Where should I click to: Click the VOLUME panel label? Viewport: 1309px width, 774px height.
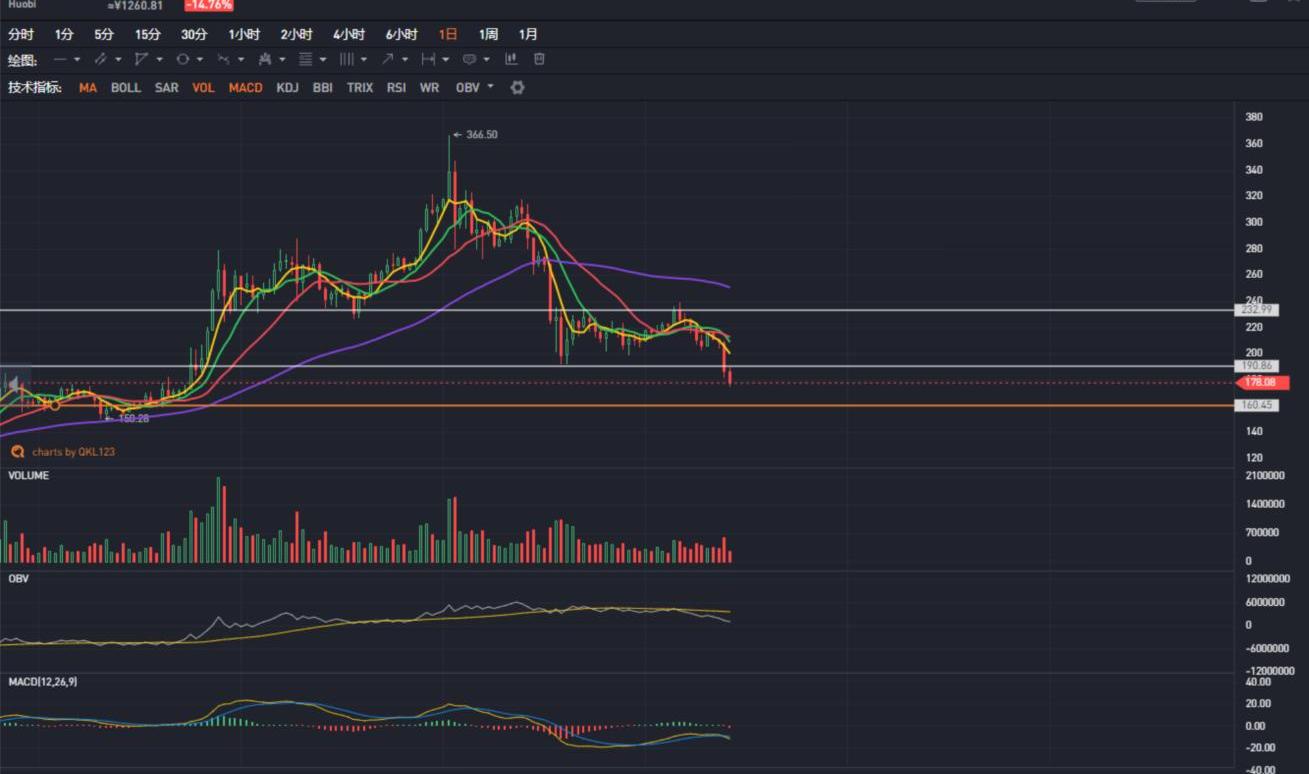28,475
